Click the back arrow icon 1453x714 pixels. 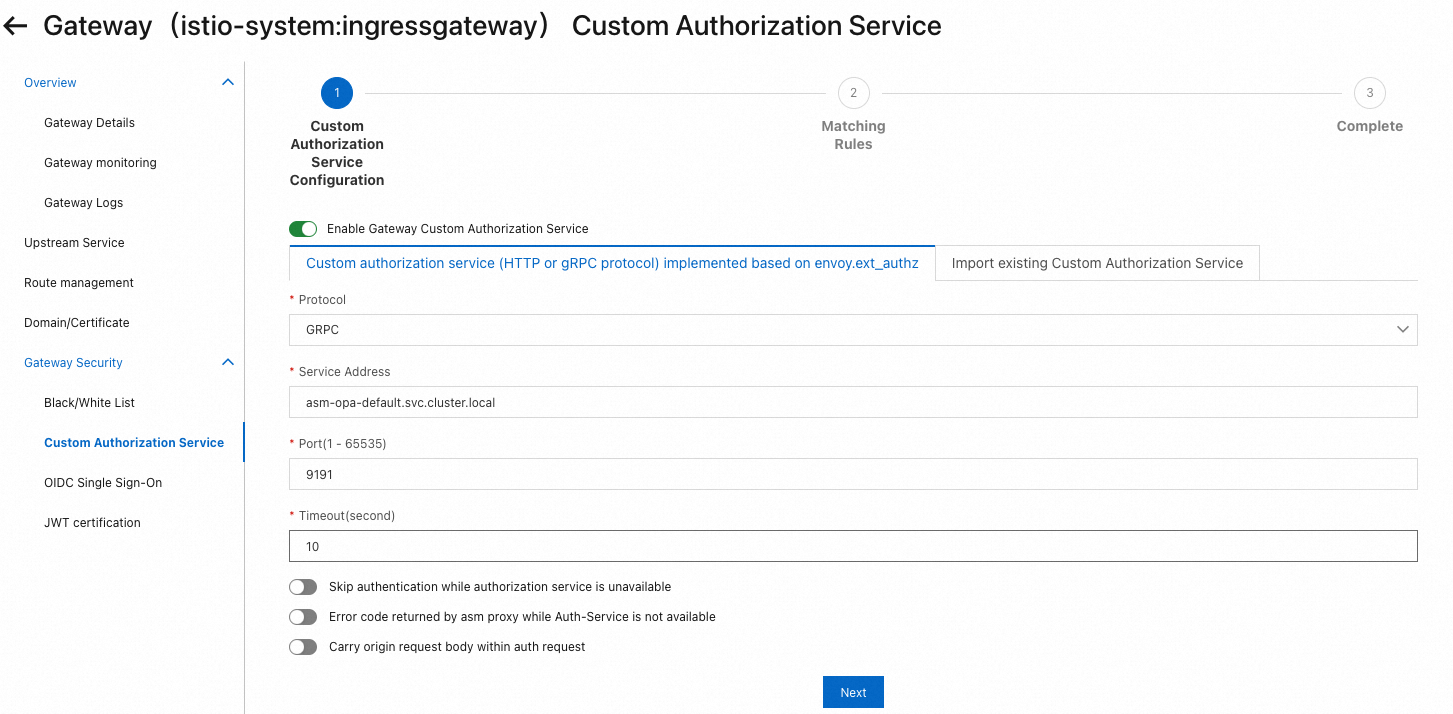pyautogui.click(x=16, y=27)
